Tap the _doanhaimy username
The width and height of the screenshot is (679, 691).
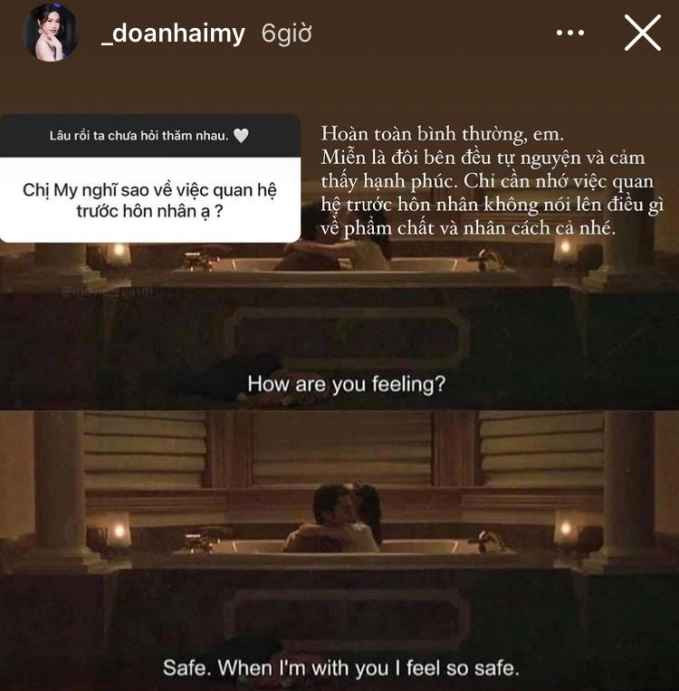pyautogui.click(x=173, y=34)
